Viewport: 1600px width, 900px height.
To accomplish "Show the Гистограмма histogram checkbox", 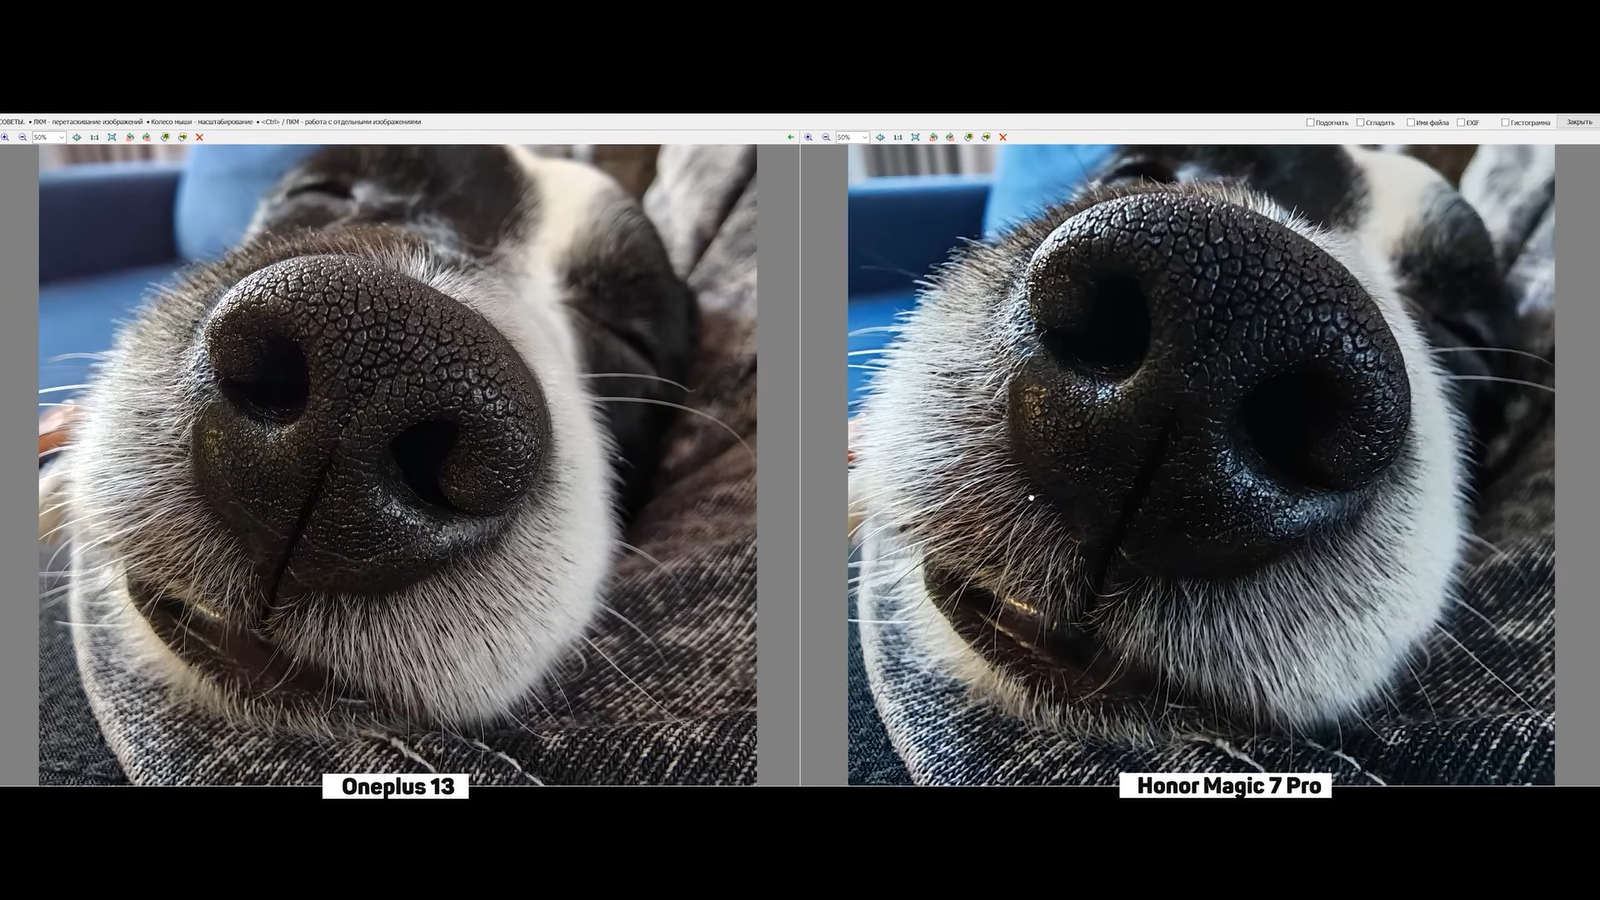I will tap(1505, 122).
